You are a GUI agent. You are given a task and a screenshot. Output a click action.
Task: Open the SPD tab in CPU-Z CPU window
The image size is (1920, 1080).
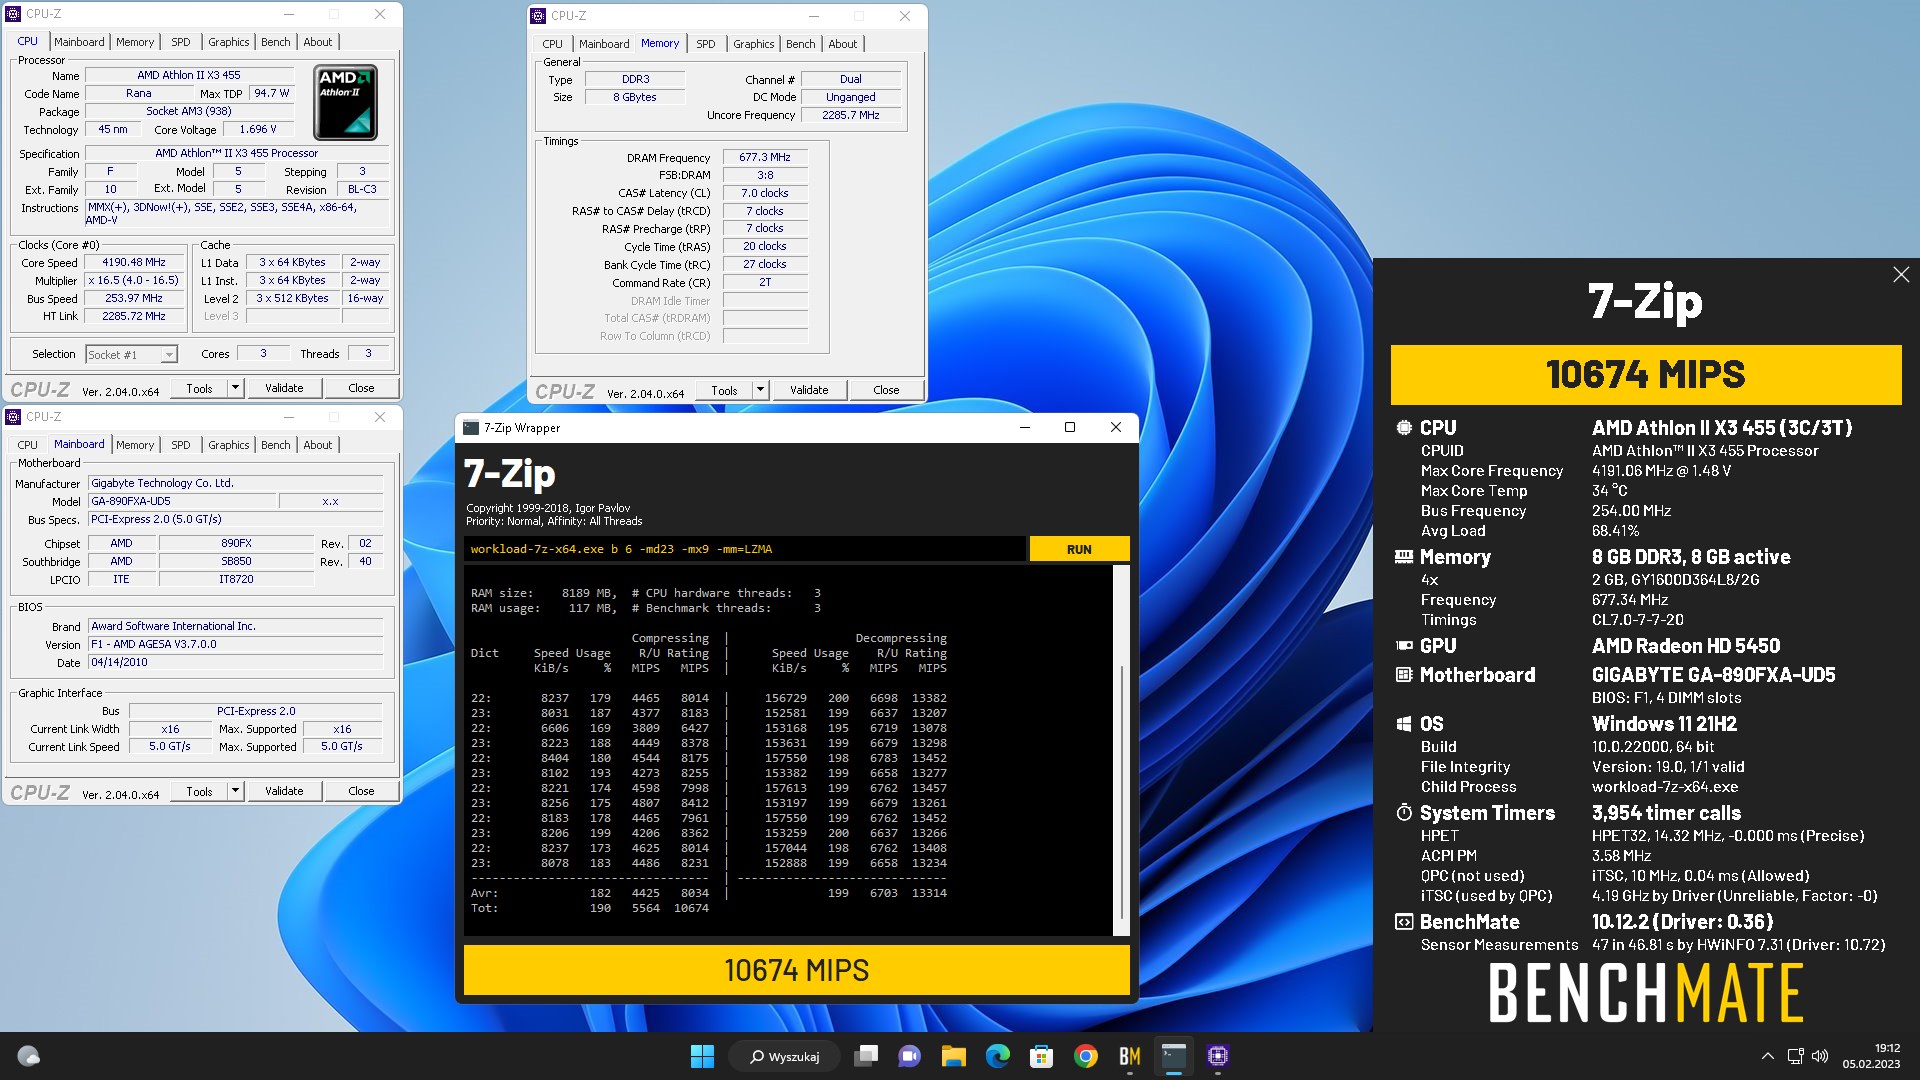pyautogui.click(x=180, y=42)
